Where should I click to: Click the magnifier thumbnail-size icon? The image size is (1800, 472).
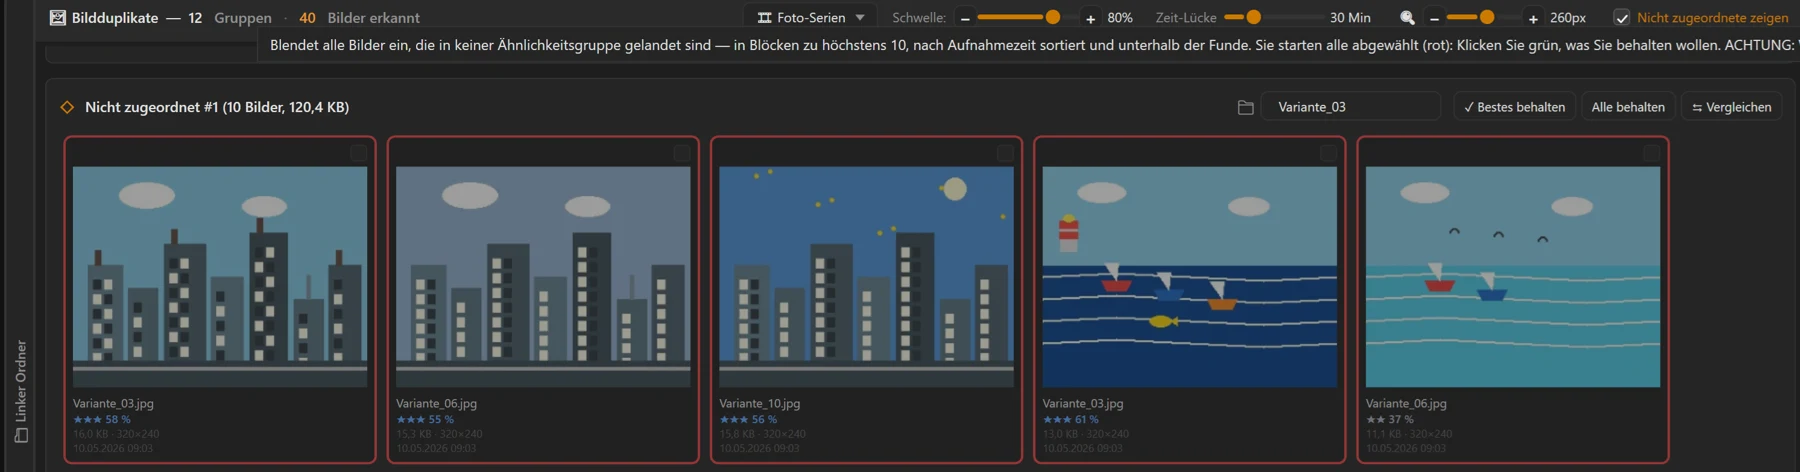[x=1407, y=18]
